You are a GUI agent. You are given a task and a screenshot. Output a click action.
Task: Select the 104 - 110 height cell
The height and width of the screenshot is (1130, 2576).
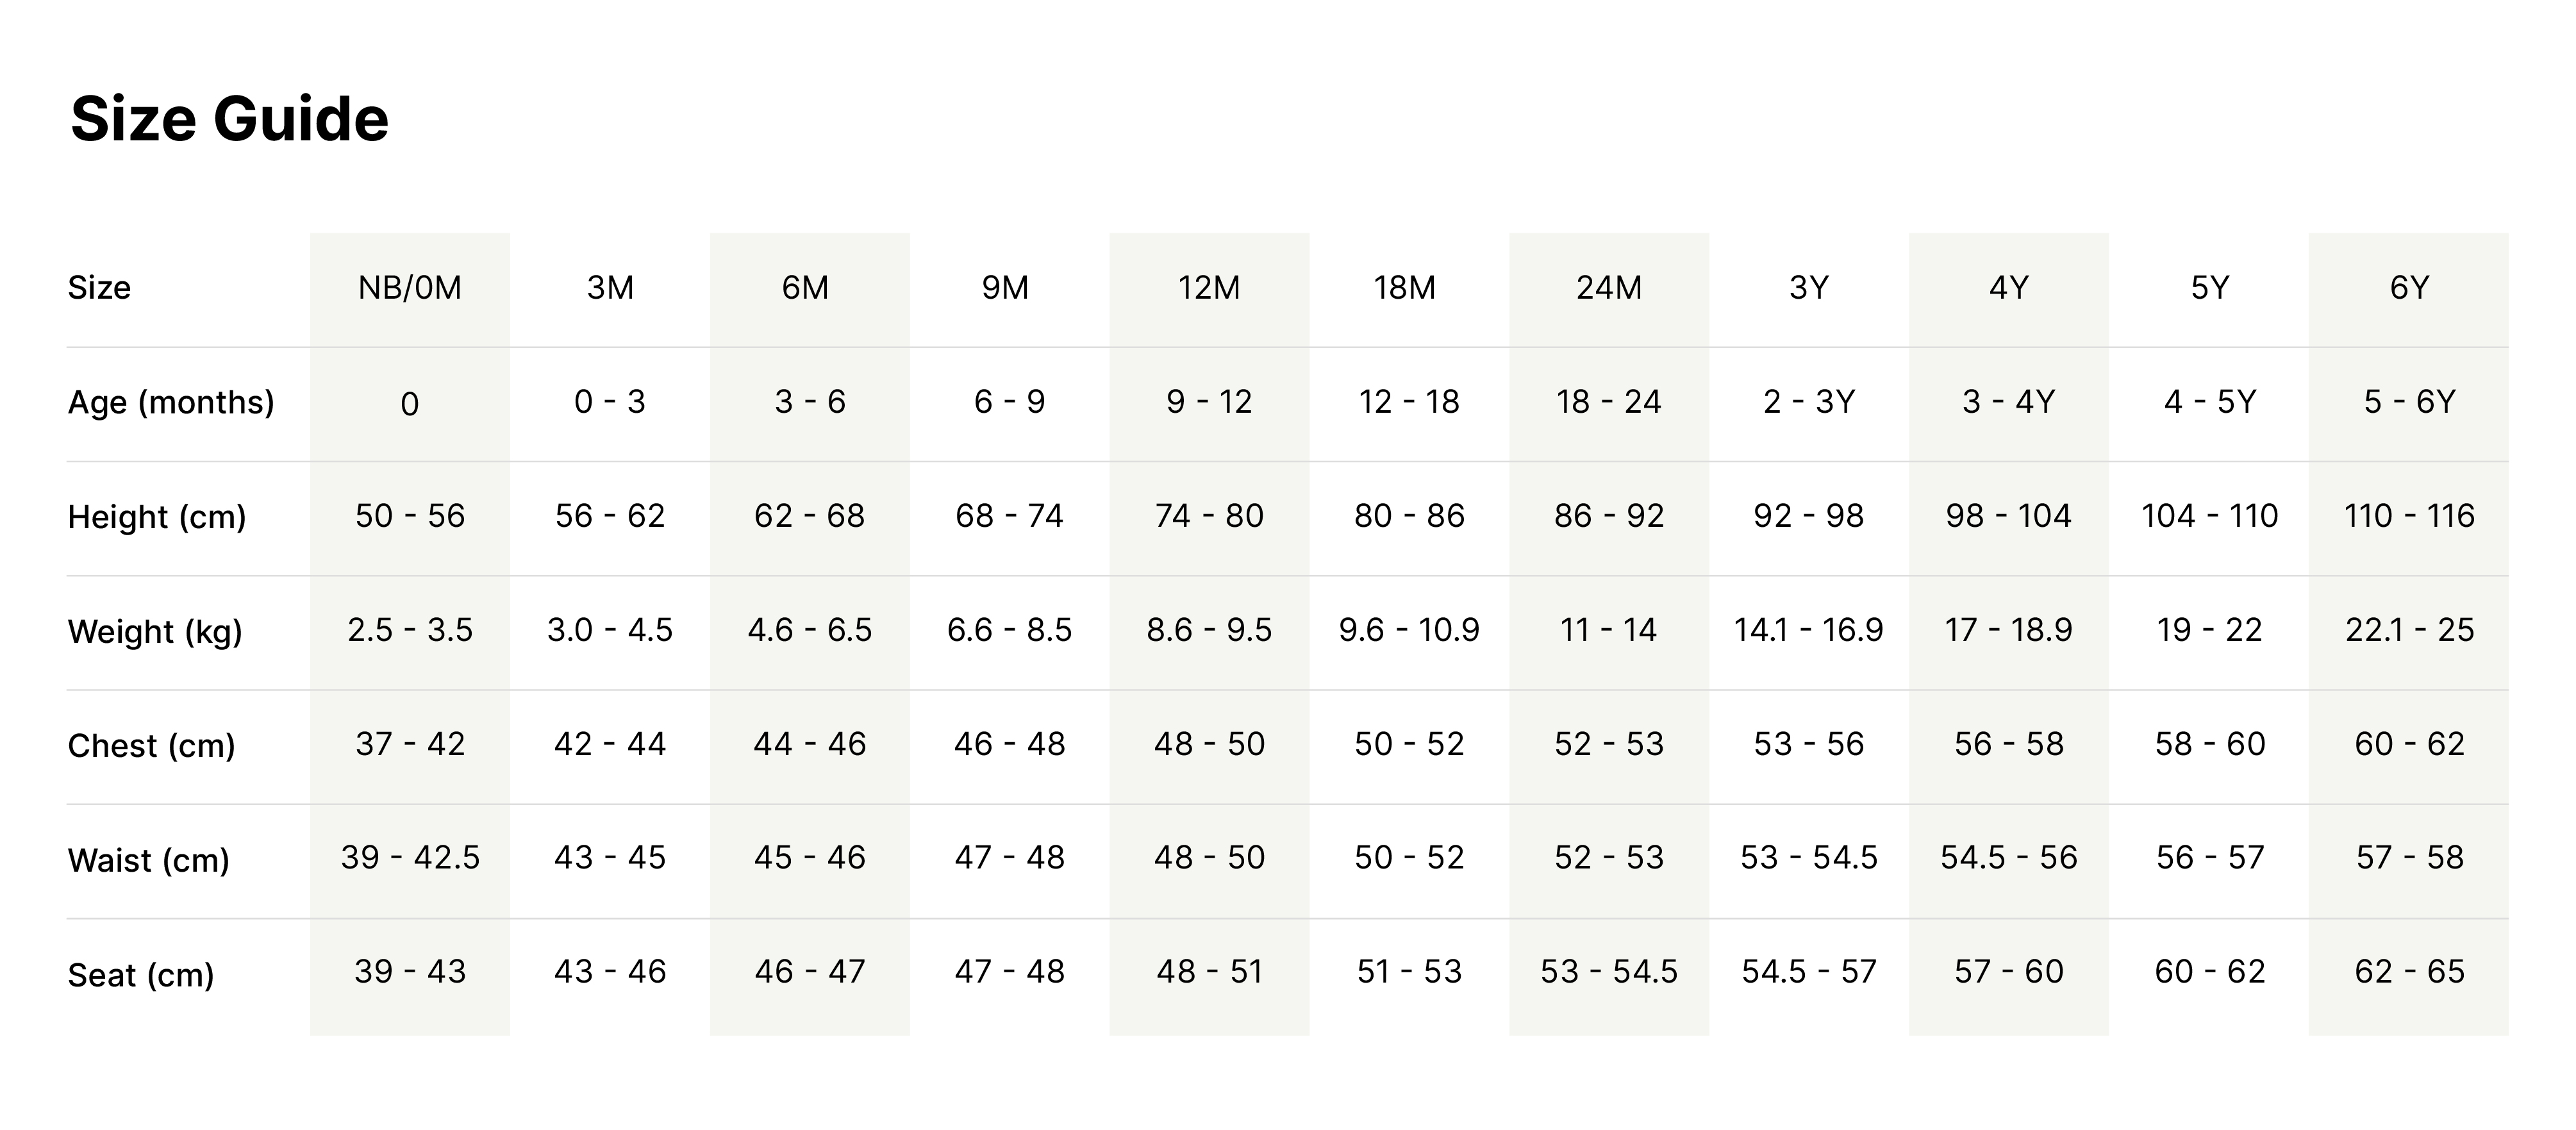click(x=2209, y=516)
